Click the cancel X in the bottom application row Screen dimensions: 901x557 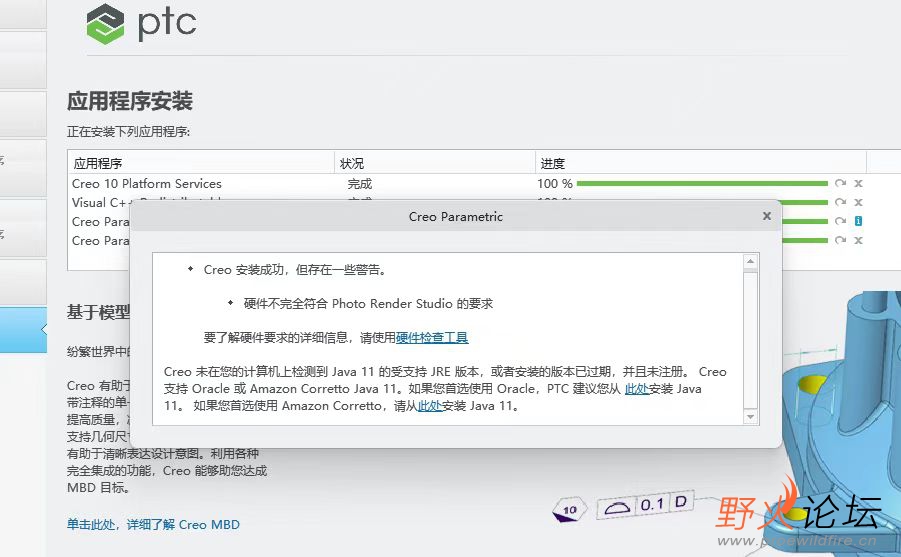pyautogui.click(x=858, y=240)
